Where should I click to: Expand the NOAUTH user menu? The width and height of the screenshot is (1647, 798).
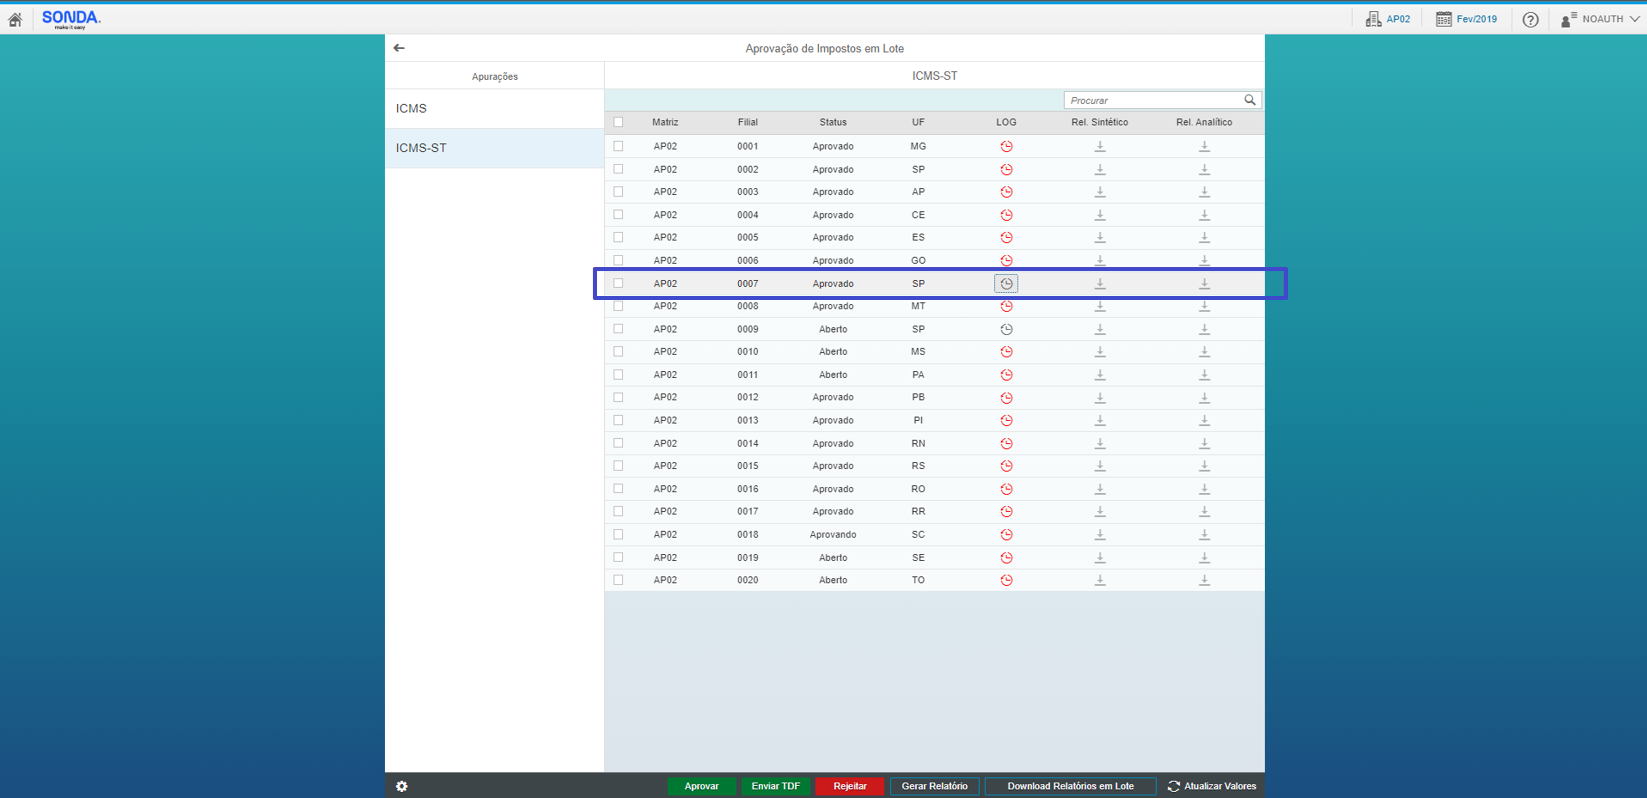pos(1600,19)
